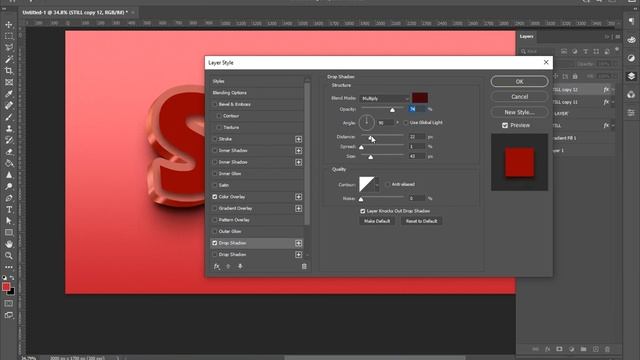This screenshot has height=360, width=640.
Task: Click the Make Default button
Action: [x=377, y=221]
